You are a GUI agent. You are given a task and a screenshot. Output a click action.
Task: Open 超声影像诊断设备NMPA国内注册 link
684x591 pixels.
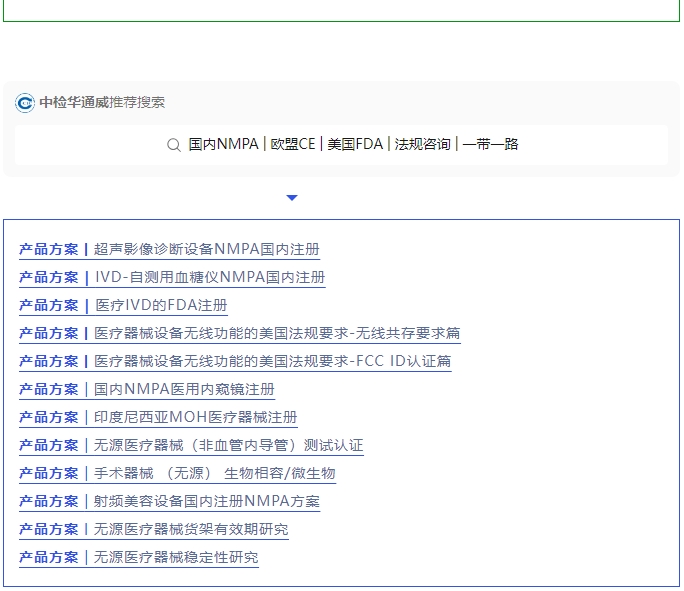click(x=206, y=250)
